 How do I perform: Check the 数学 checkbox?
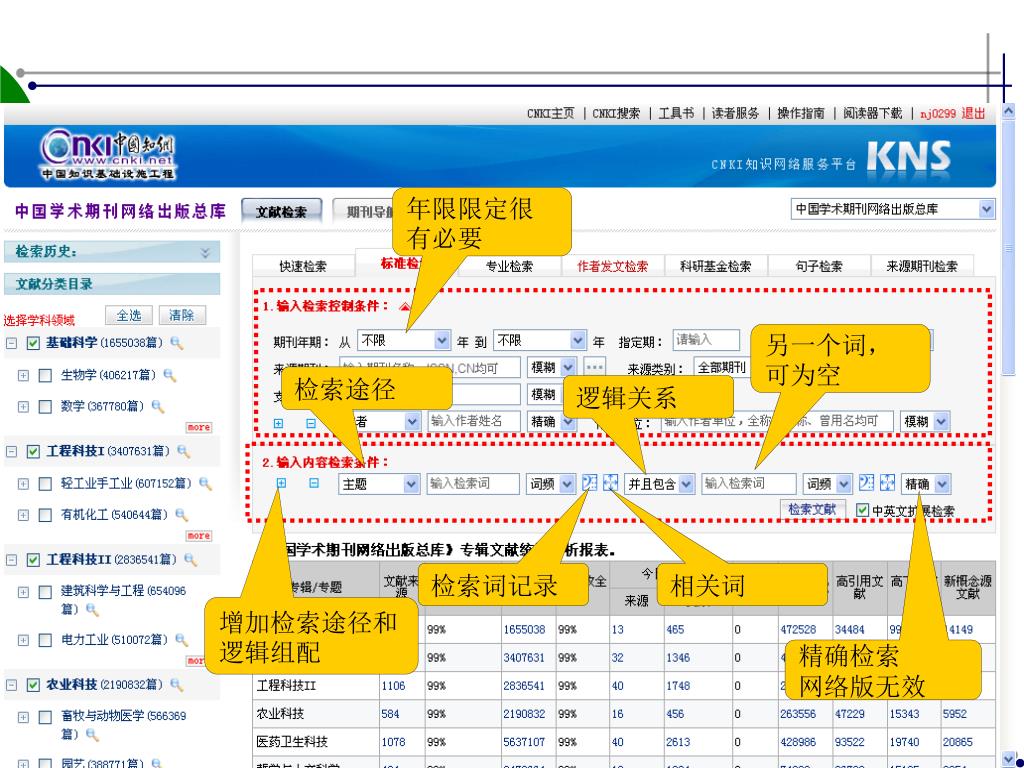[x=45, y=406]
